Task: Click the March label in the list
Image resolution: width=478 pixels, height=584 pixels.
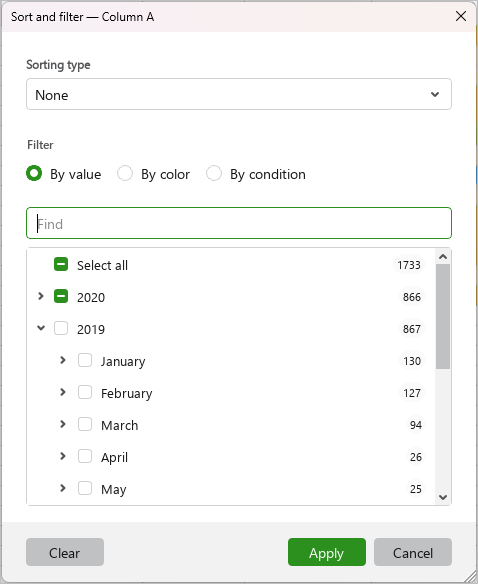Action: [x=120, y=425]
